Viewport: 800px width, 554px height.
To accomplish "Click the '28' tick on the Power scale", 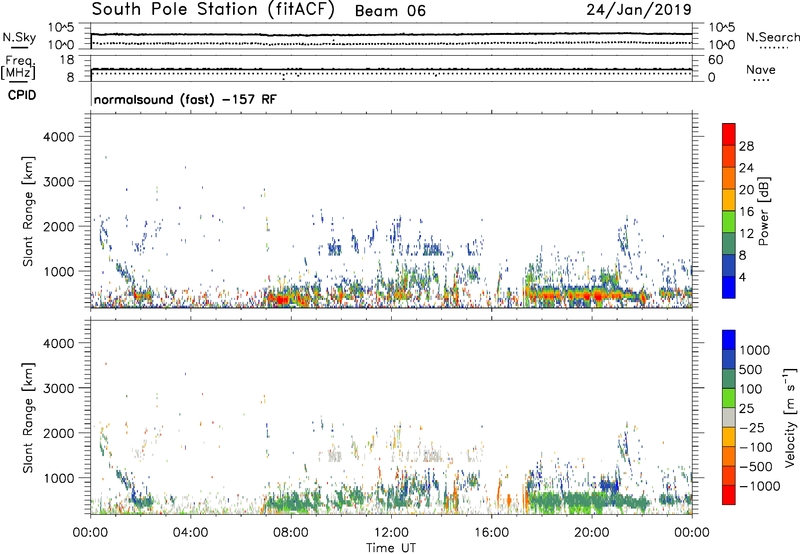I will pos(746,146).
